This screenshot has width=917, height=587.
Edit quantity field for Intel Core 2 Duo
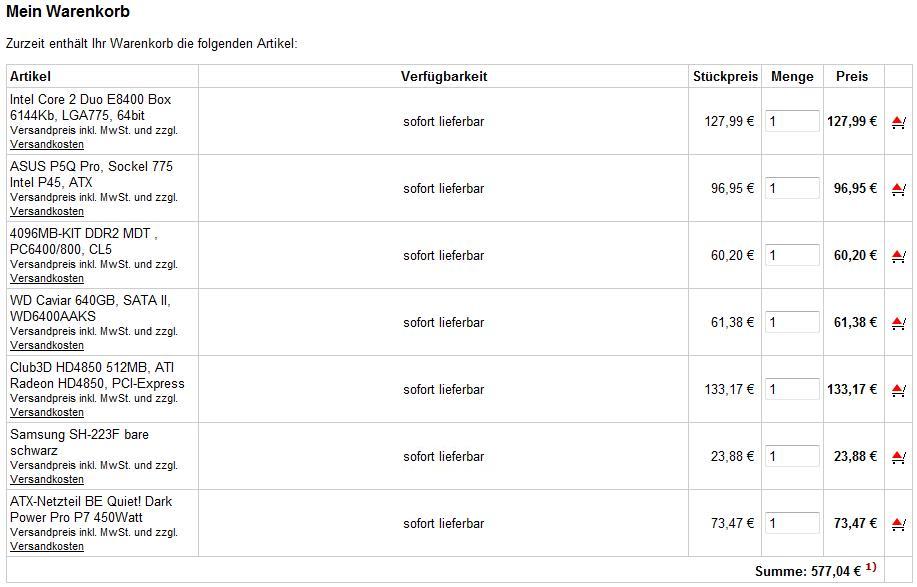click(x=792, y=121)
